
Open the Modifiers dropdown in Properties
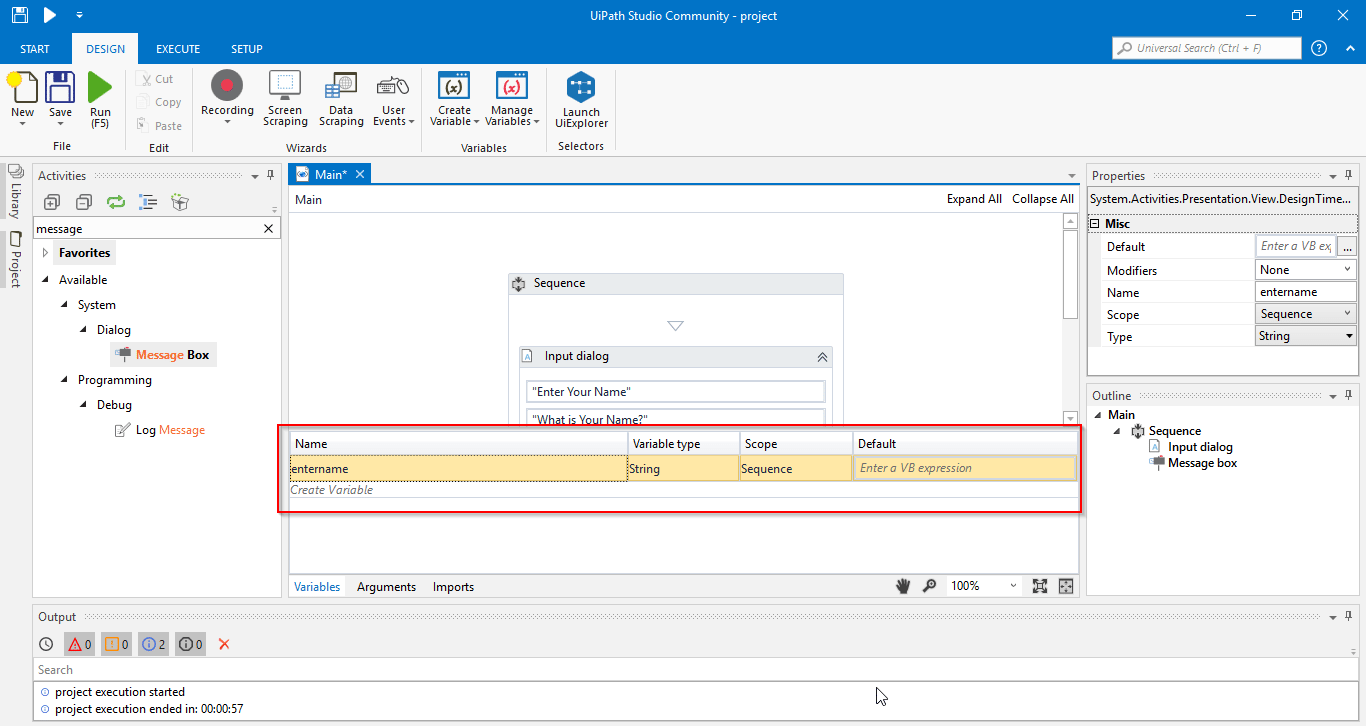1347,270
